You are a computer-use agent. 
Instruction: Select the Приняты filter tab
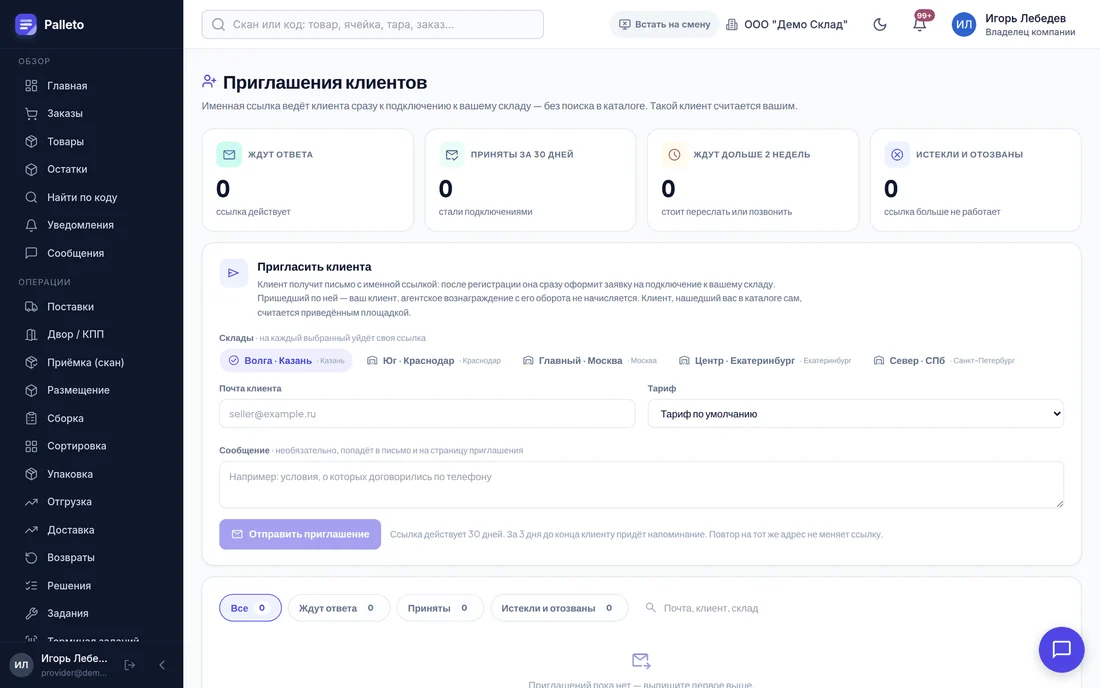[440, 608]
